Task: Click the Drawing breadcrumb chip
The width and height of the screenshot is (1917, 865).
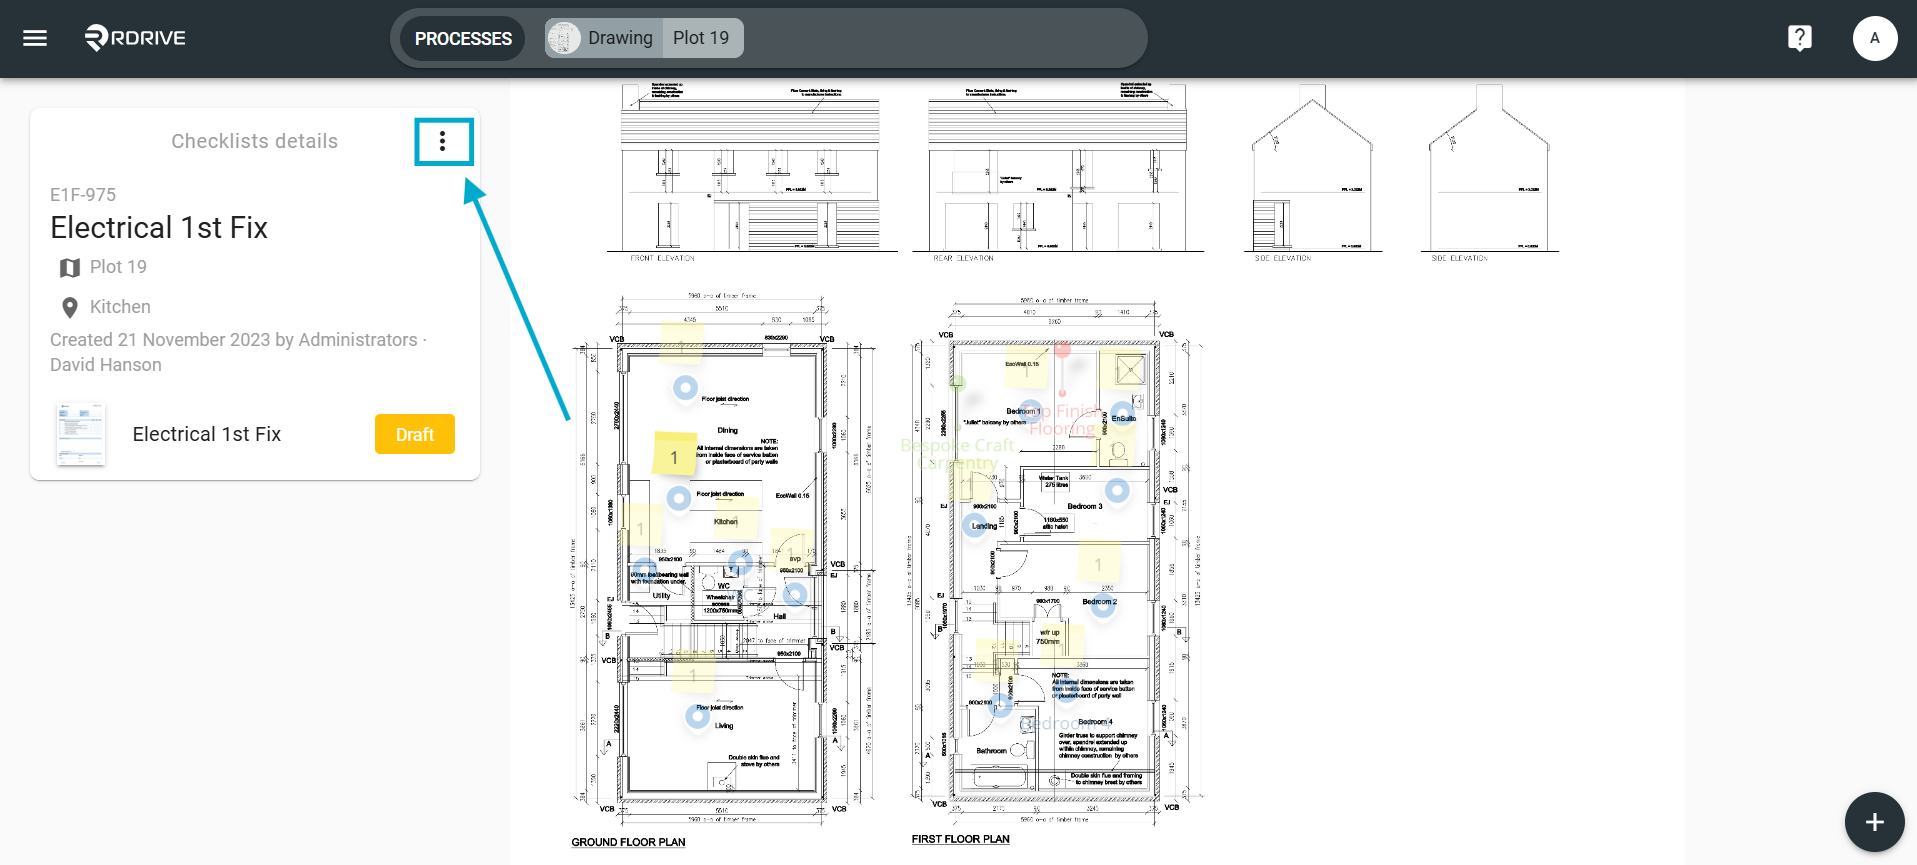Action: 602,38
